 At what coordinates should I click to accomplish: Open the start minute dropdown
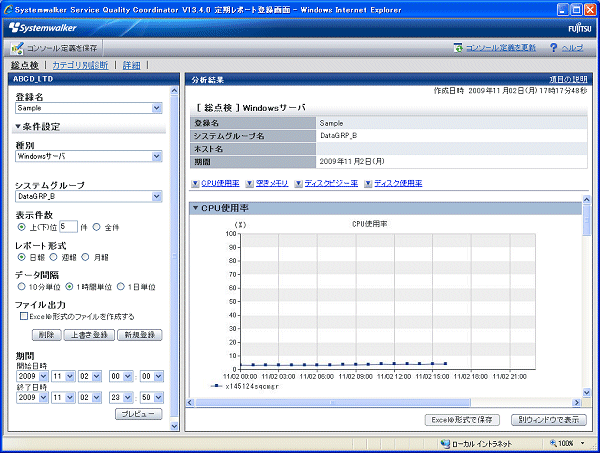[158, 376]
